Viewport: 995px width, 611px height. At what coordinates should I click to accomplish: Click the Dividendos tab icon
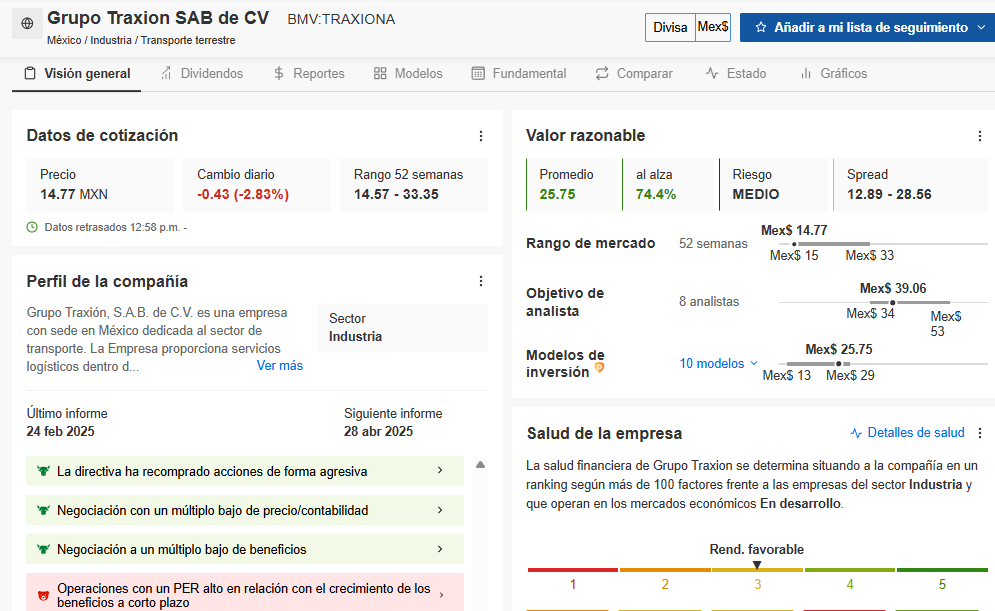(x=166, y=74)
